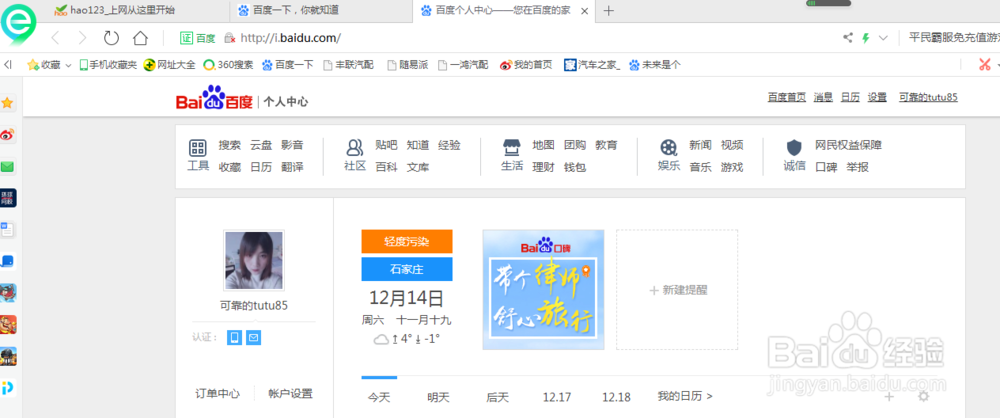
Task: Open sidebar green mail icon
Action: [x=8, y=167]
